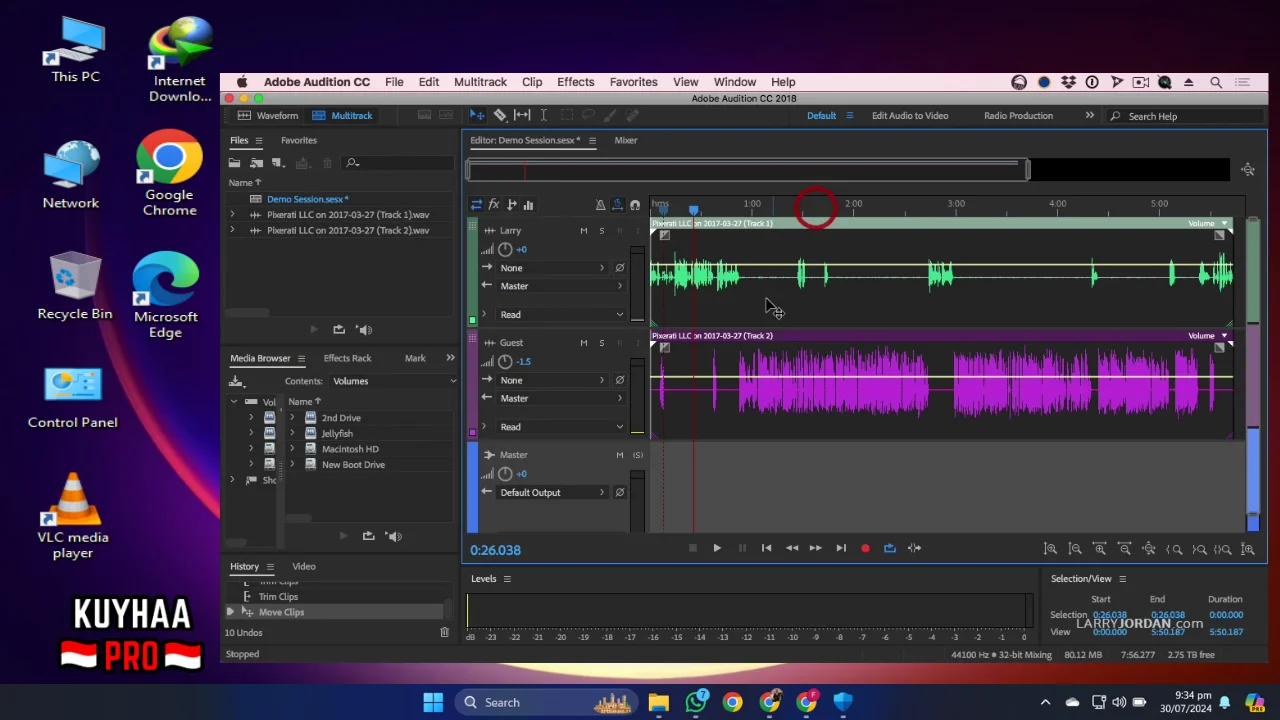Screen dimensions: 1280x720
Task: Click the trash icon in History panel
Action: 445,632
